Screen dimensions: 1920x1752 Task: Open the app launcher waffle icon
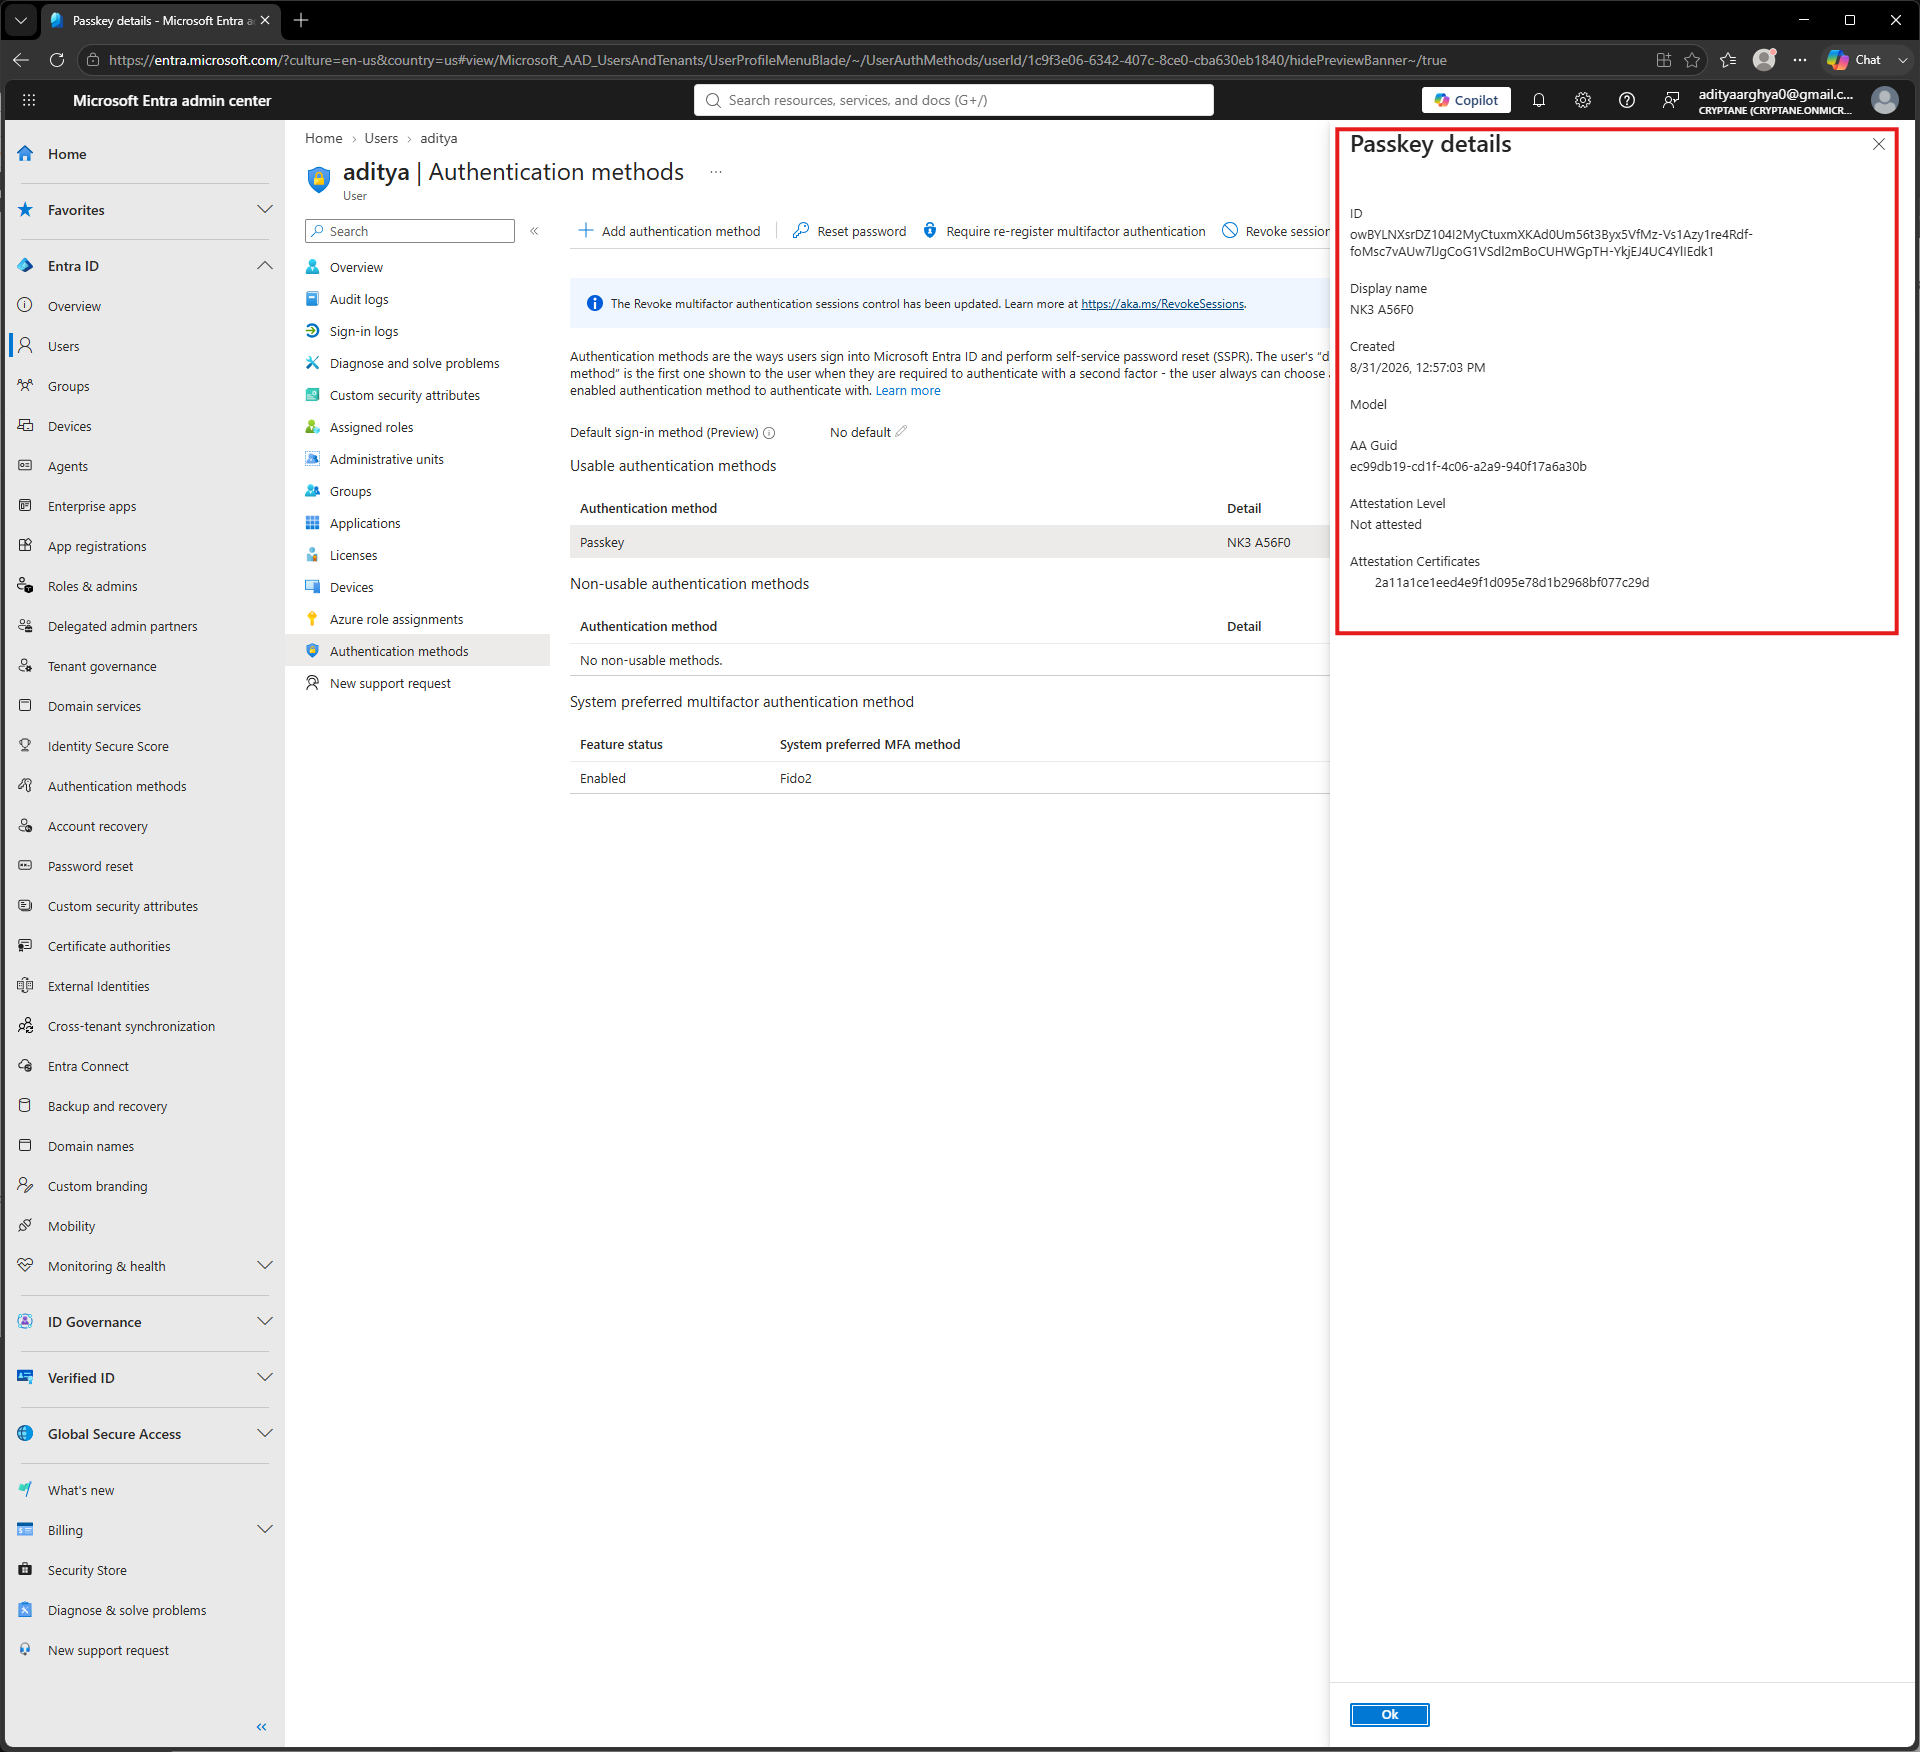pyautogui.click(x=29, y=100)
